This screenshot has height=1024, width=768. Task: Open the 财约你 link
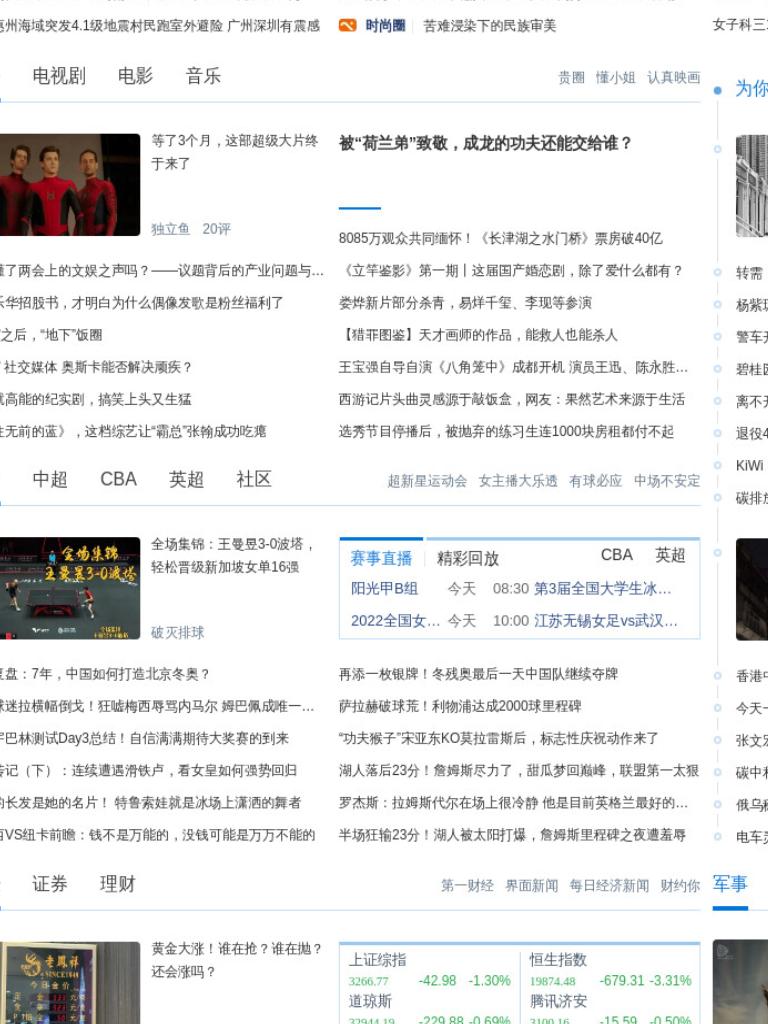click(x=680, y=886)
